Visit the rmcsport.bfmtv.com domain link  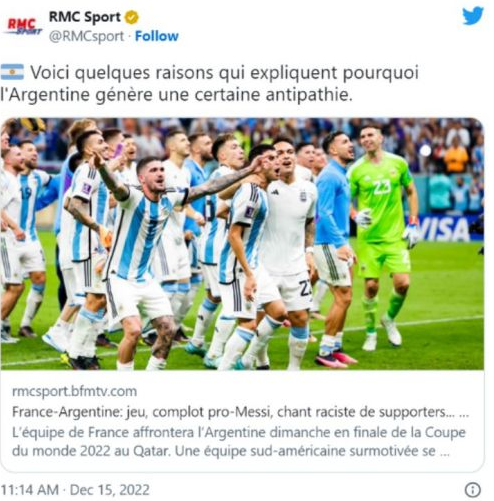tap(74, 391)
